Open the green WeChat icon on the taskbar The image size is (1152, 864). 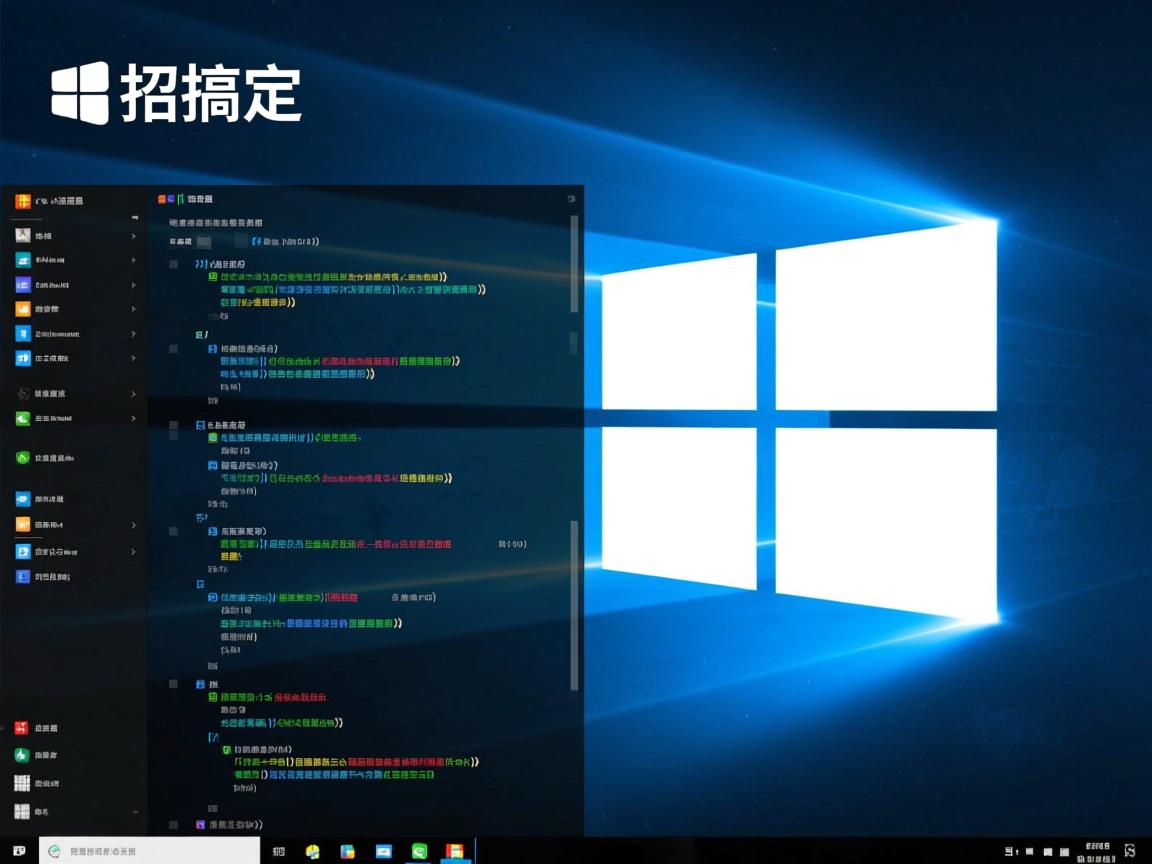(x=419, y=852)
